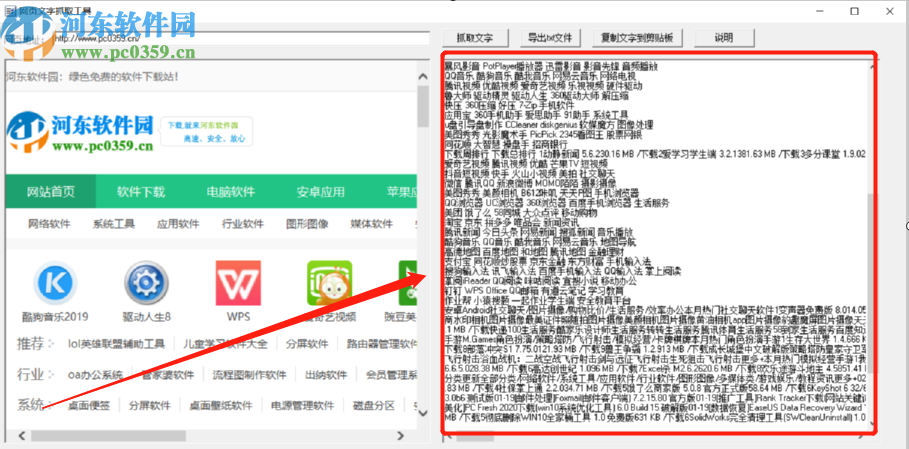The height and width of the screenshot is (449, 909).
Task: Open 流程图制作软件 link
Action: 249,375
